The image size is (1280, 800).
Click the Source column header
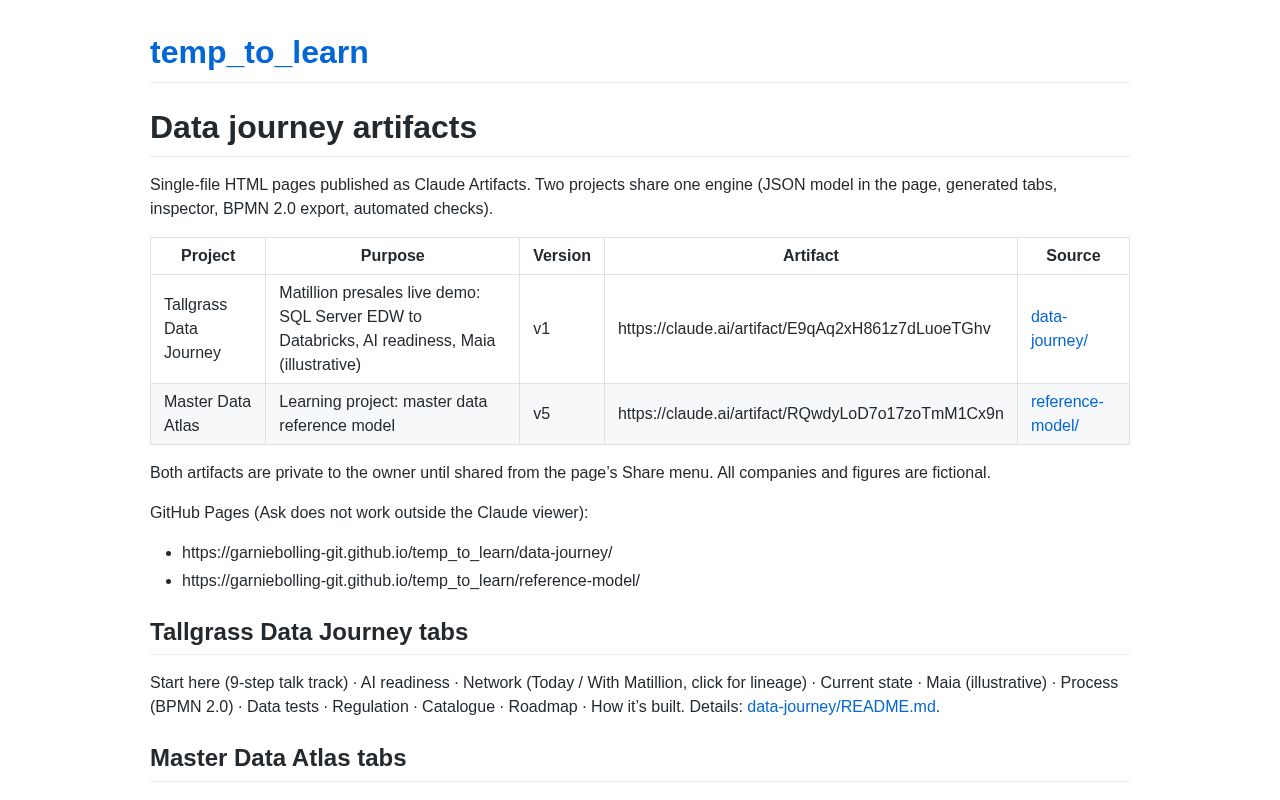tap(1073, 256)
